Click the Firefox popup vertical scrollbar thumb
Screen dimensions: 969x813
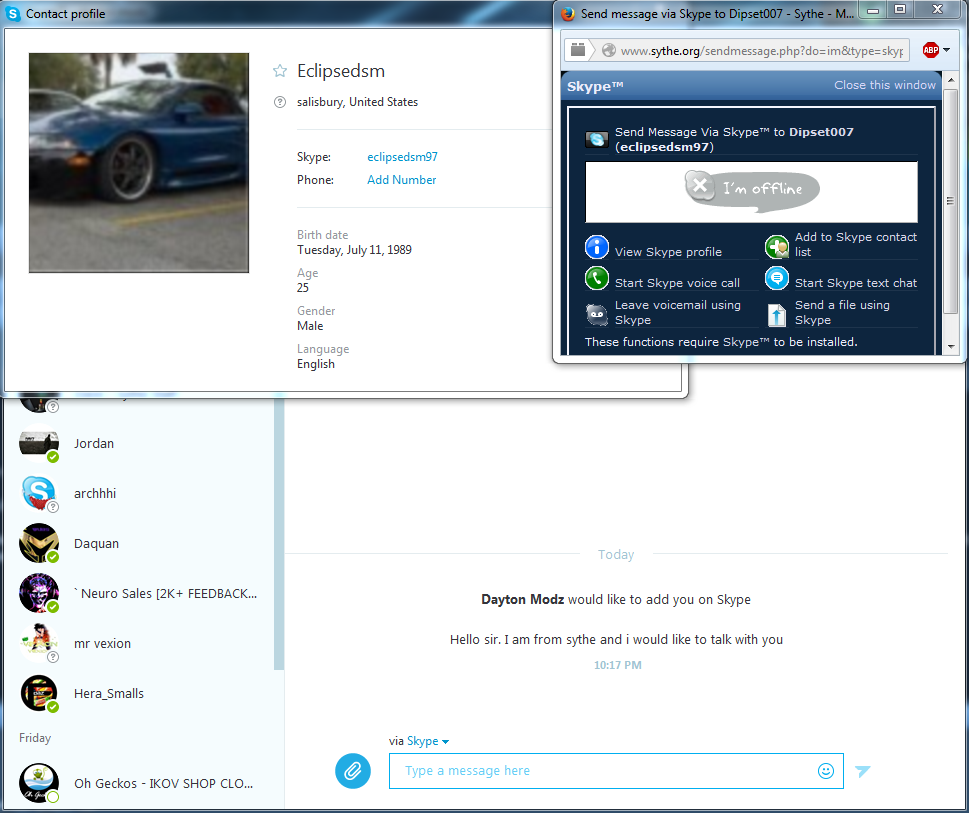(x=950, y=201)
